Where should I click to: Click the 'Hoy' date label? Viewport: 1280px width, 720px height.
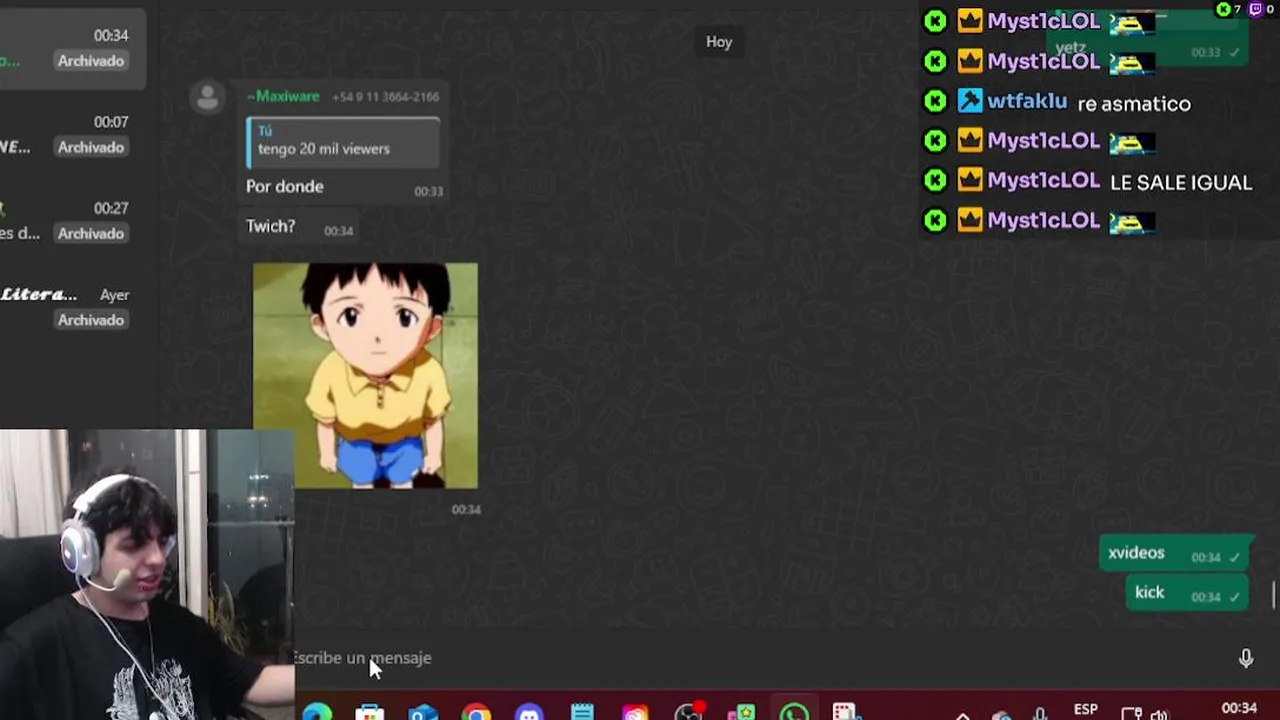(x=719, y=41)
